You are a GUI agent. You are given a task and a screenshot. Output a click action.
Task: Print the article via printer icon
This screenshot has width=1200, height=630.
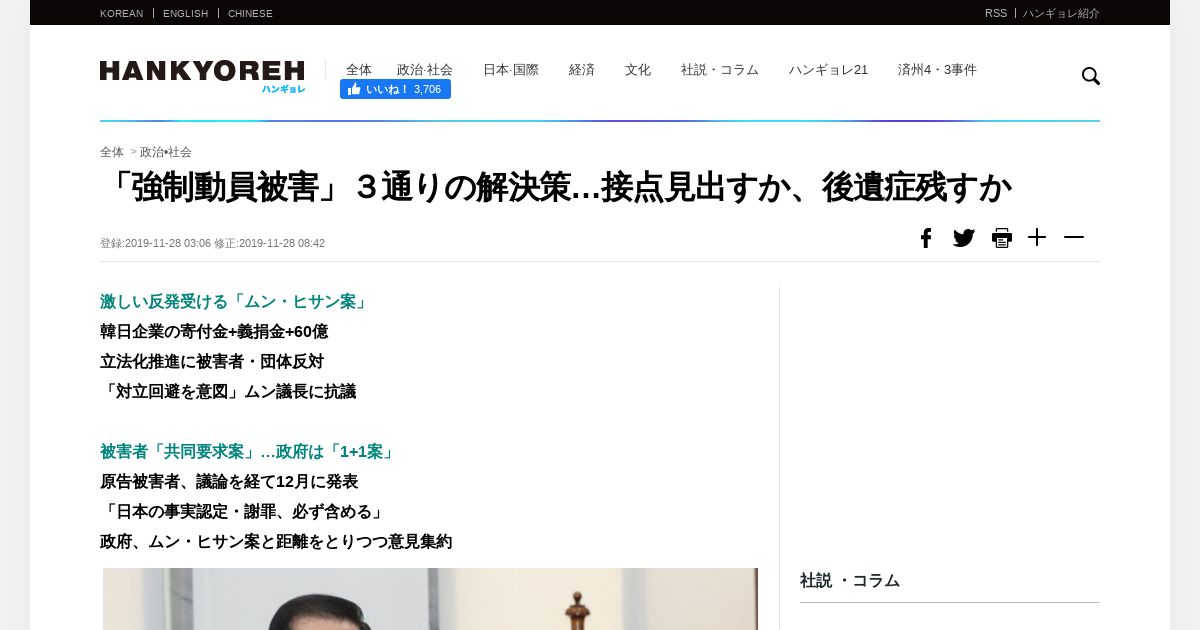point(1002,238)
